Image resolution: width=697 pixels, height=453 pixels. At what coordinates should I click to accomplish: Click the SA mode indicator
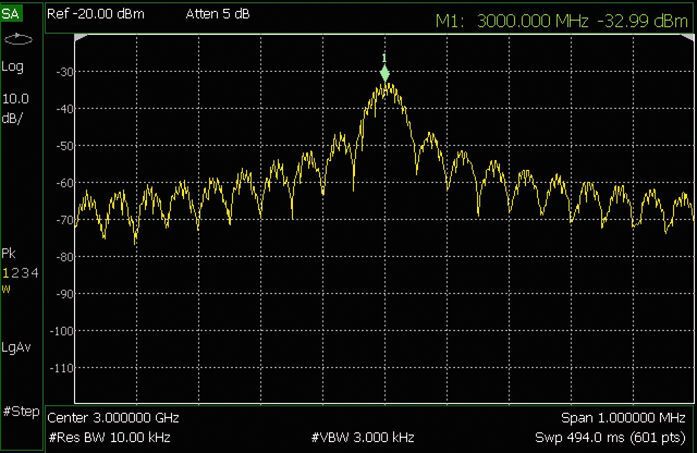coord(11,14)
